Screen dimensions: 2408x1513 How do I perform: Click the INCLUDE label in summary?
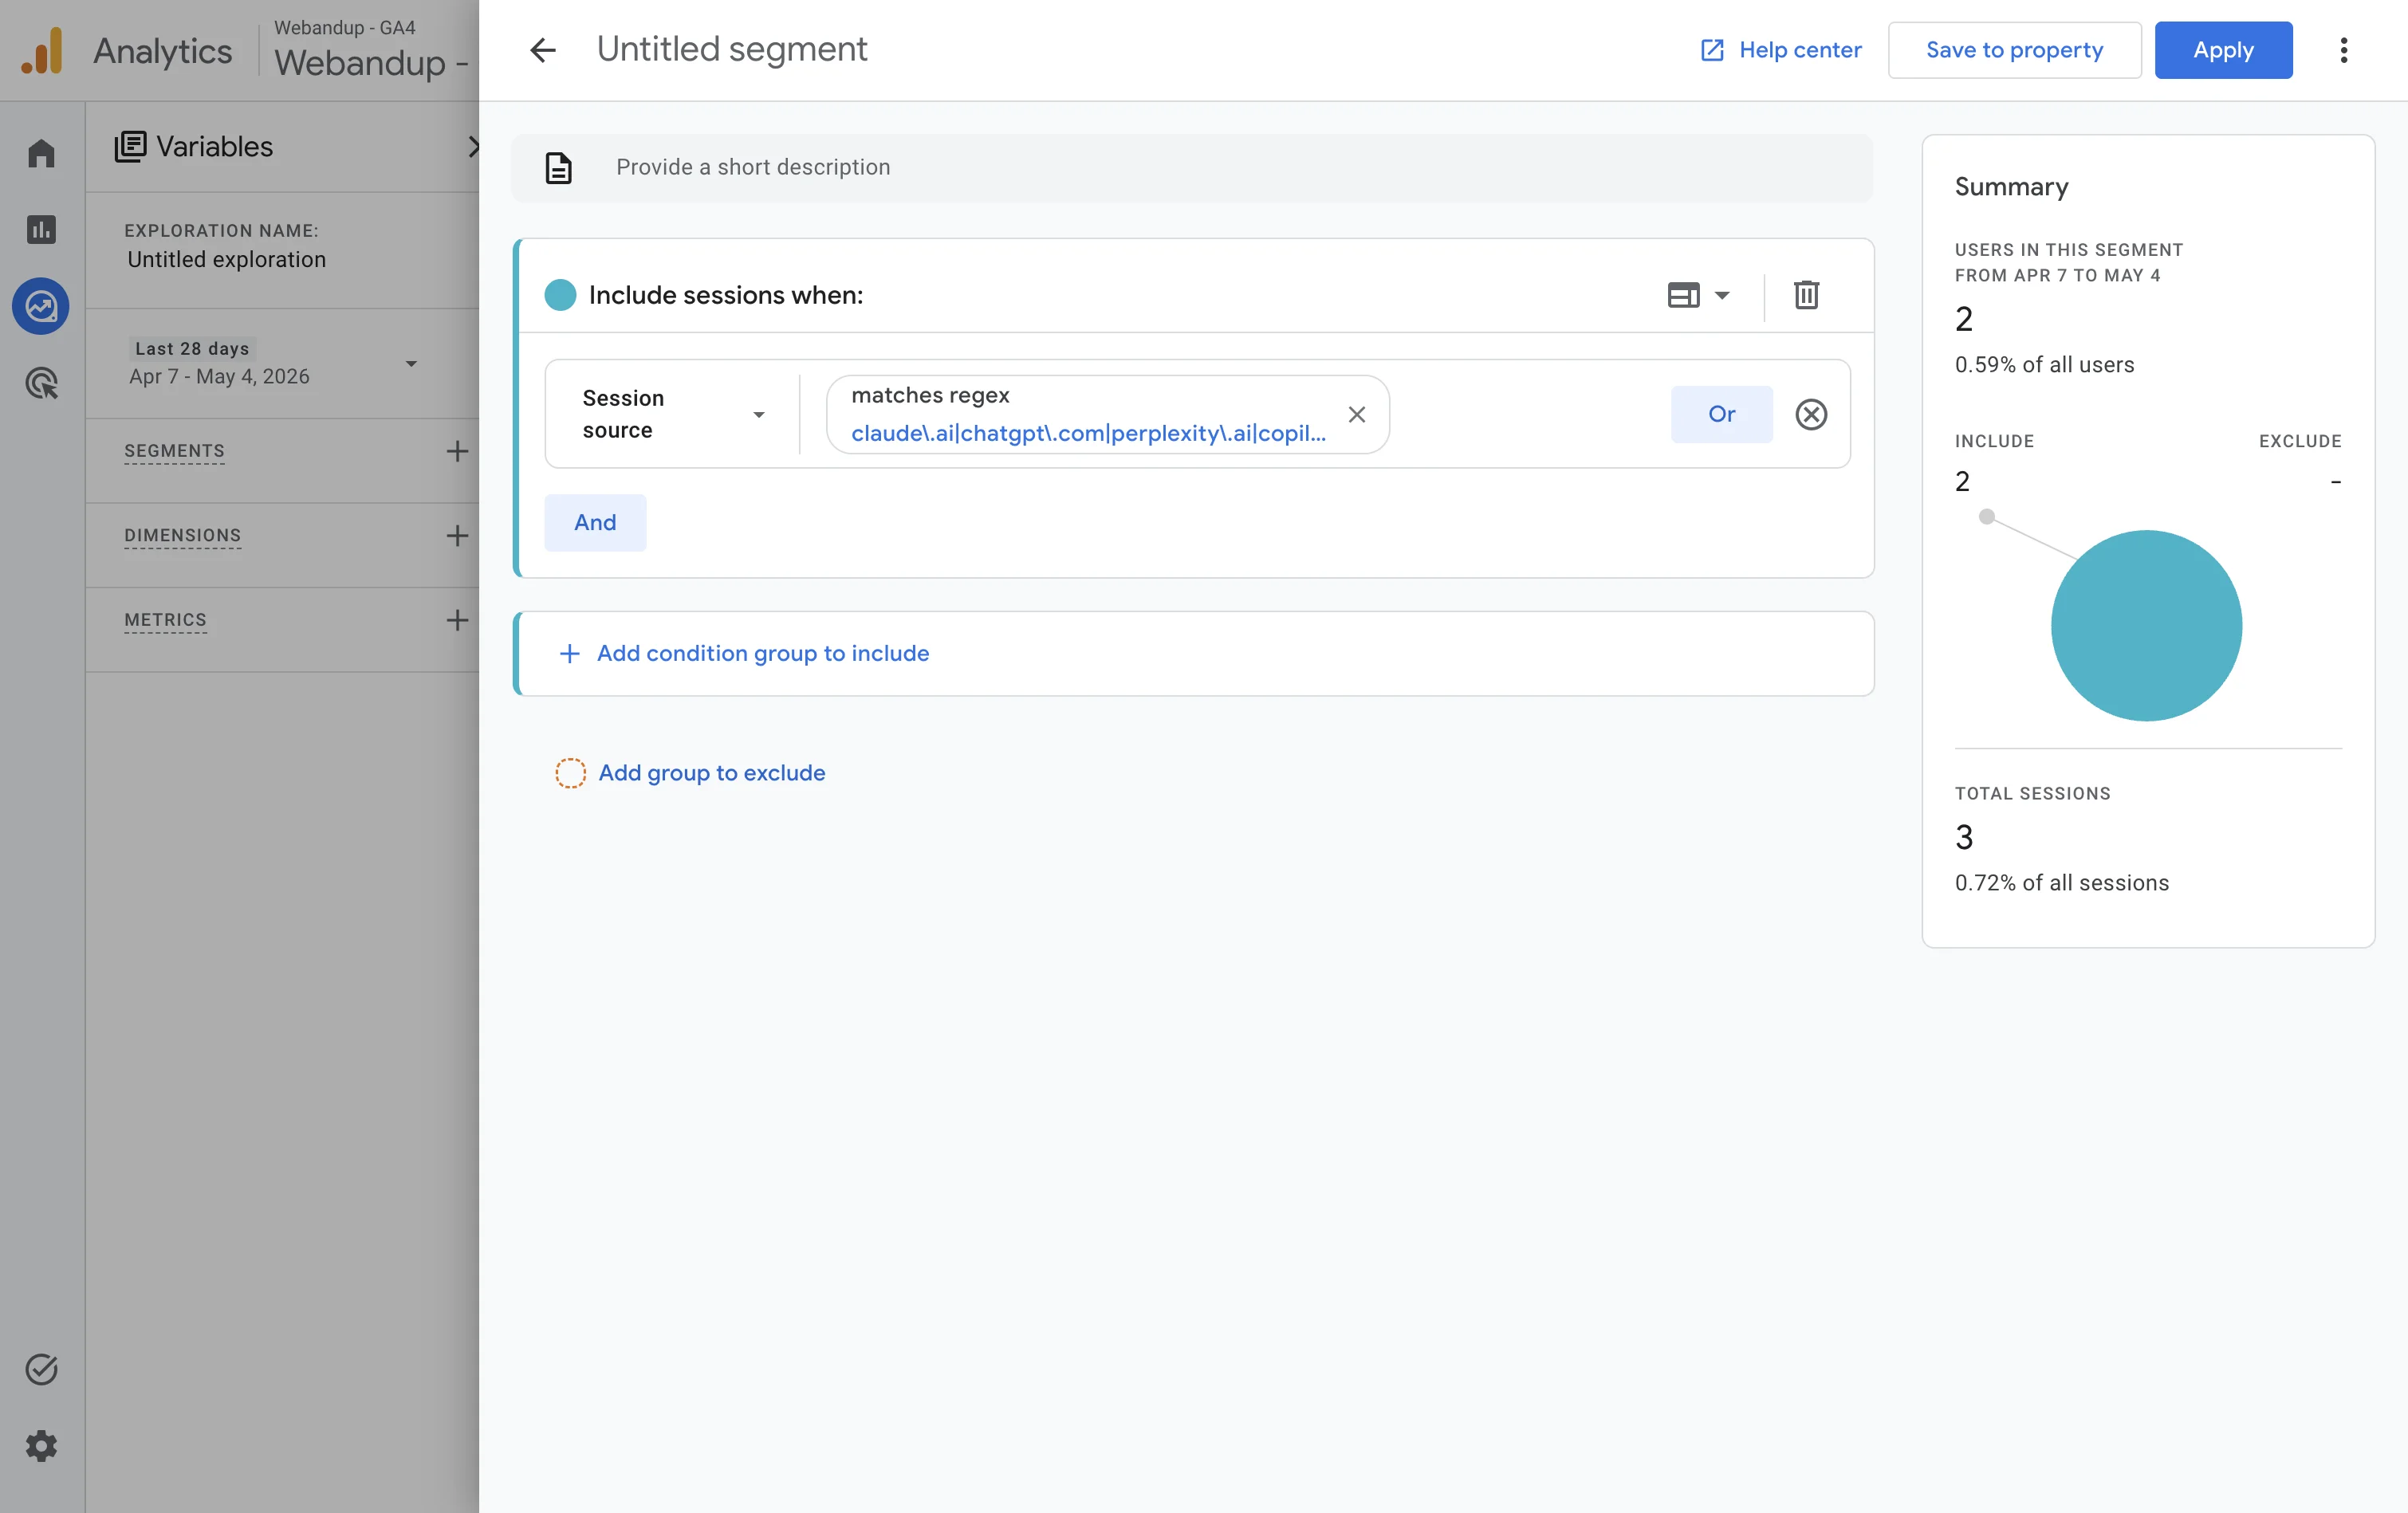coord(1994,441)
